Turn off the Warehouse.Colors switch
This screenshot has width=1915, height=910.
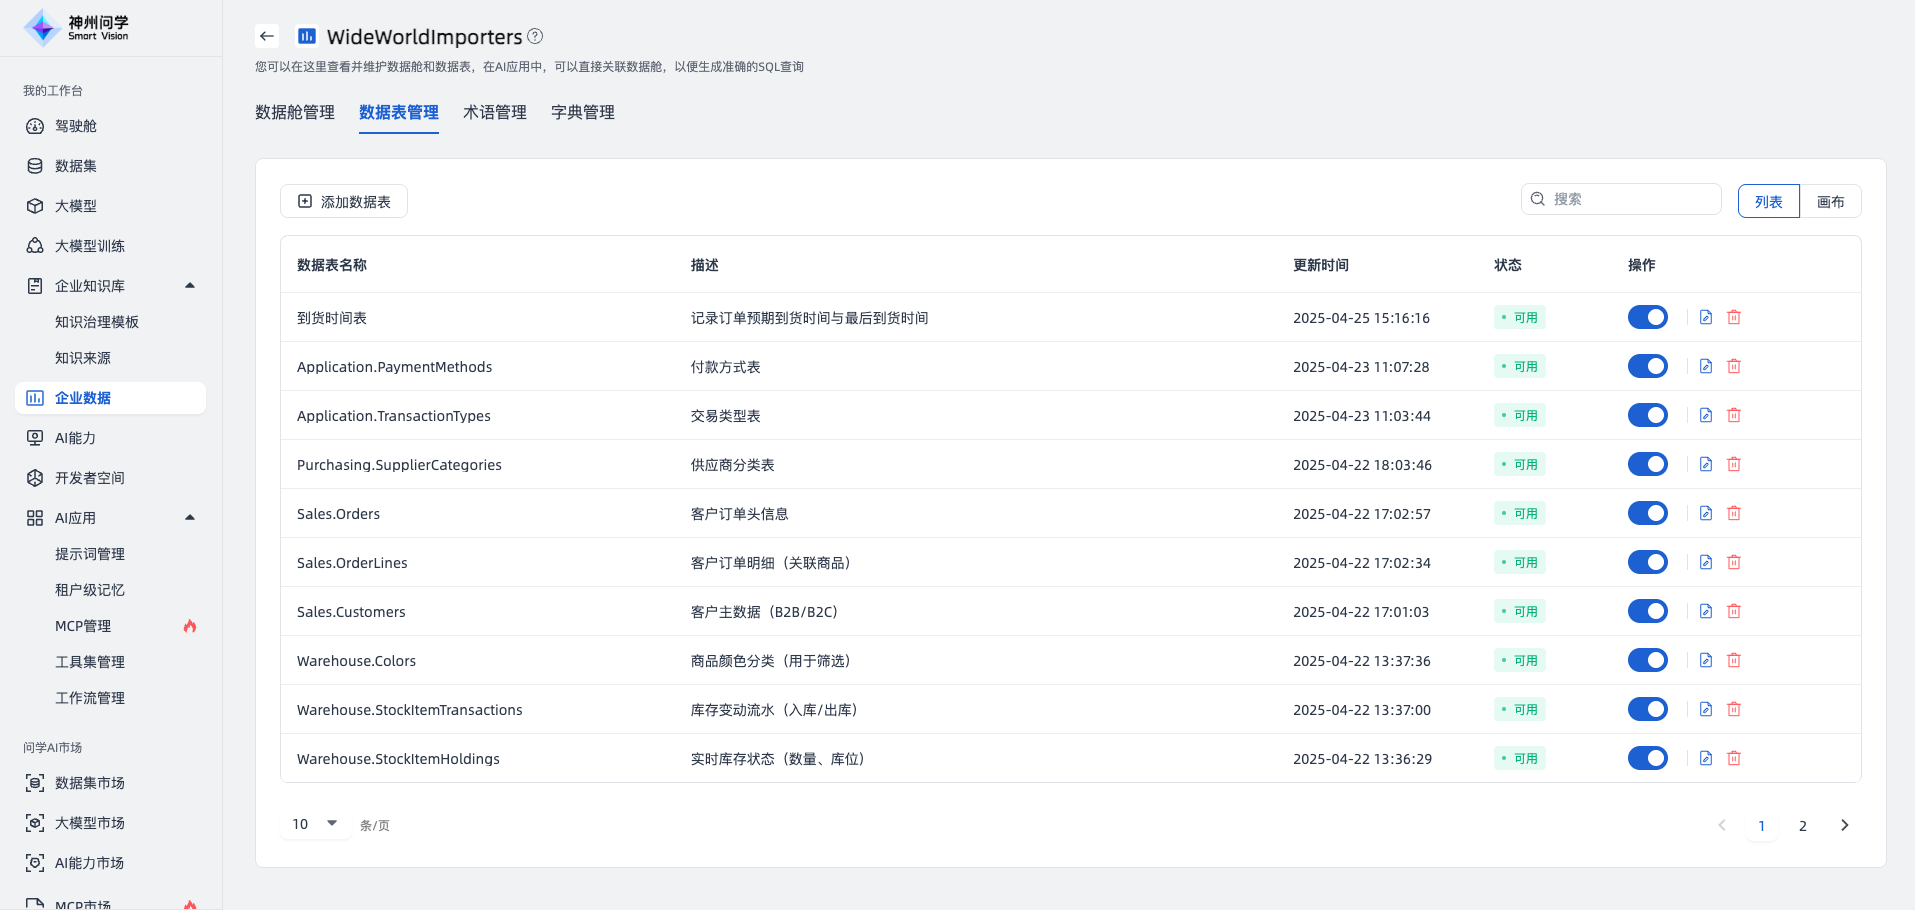tap(1648, 660)
